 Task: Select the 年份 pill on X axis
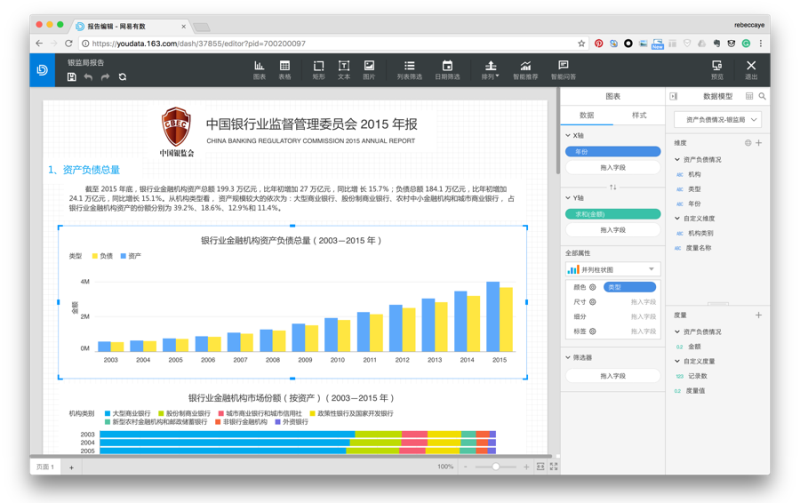pos(613,152)
